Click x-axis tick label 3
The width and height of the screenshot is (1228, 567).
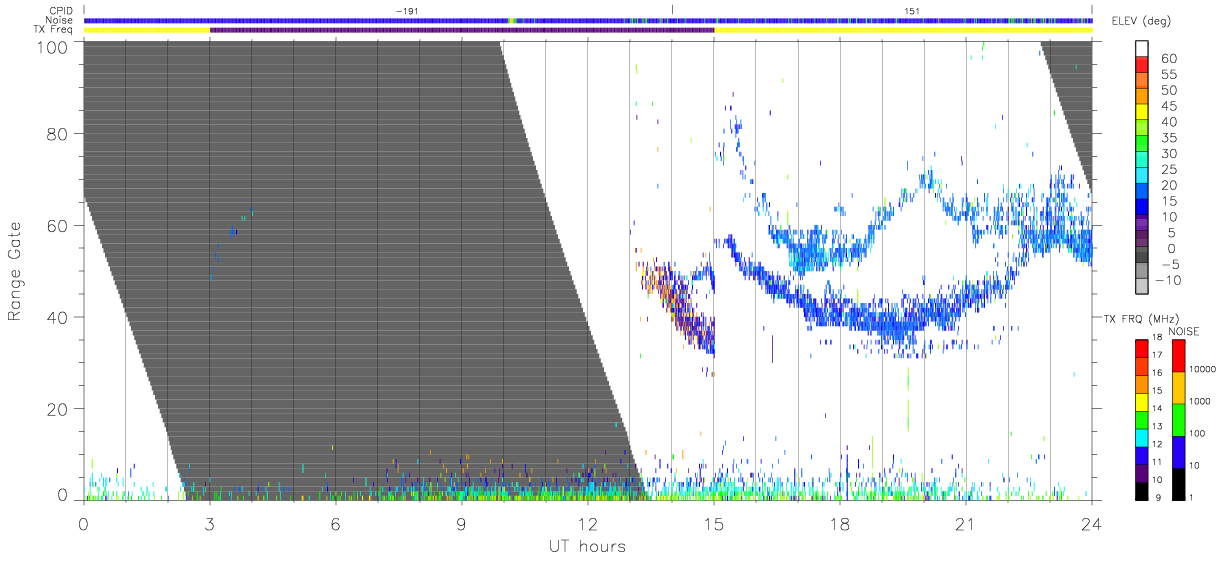click(x=210, y=525)
